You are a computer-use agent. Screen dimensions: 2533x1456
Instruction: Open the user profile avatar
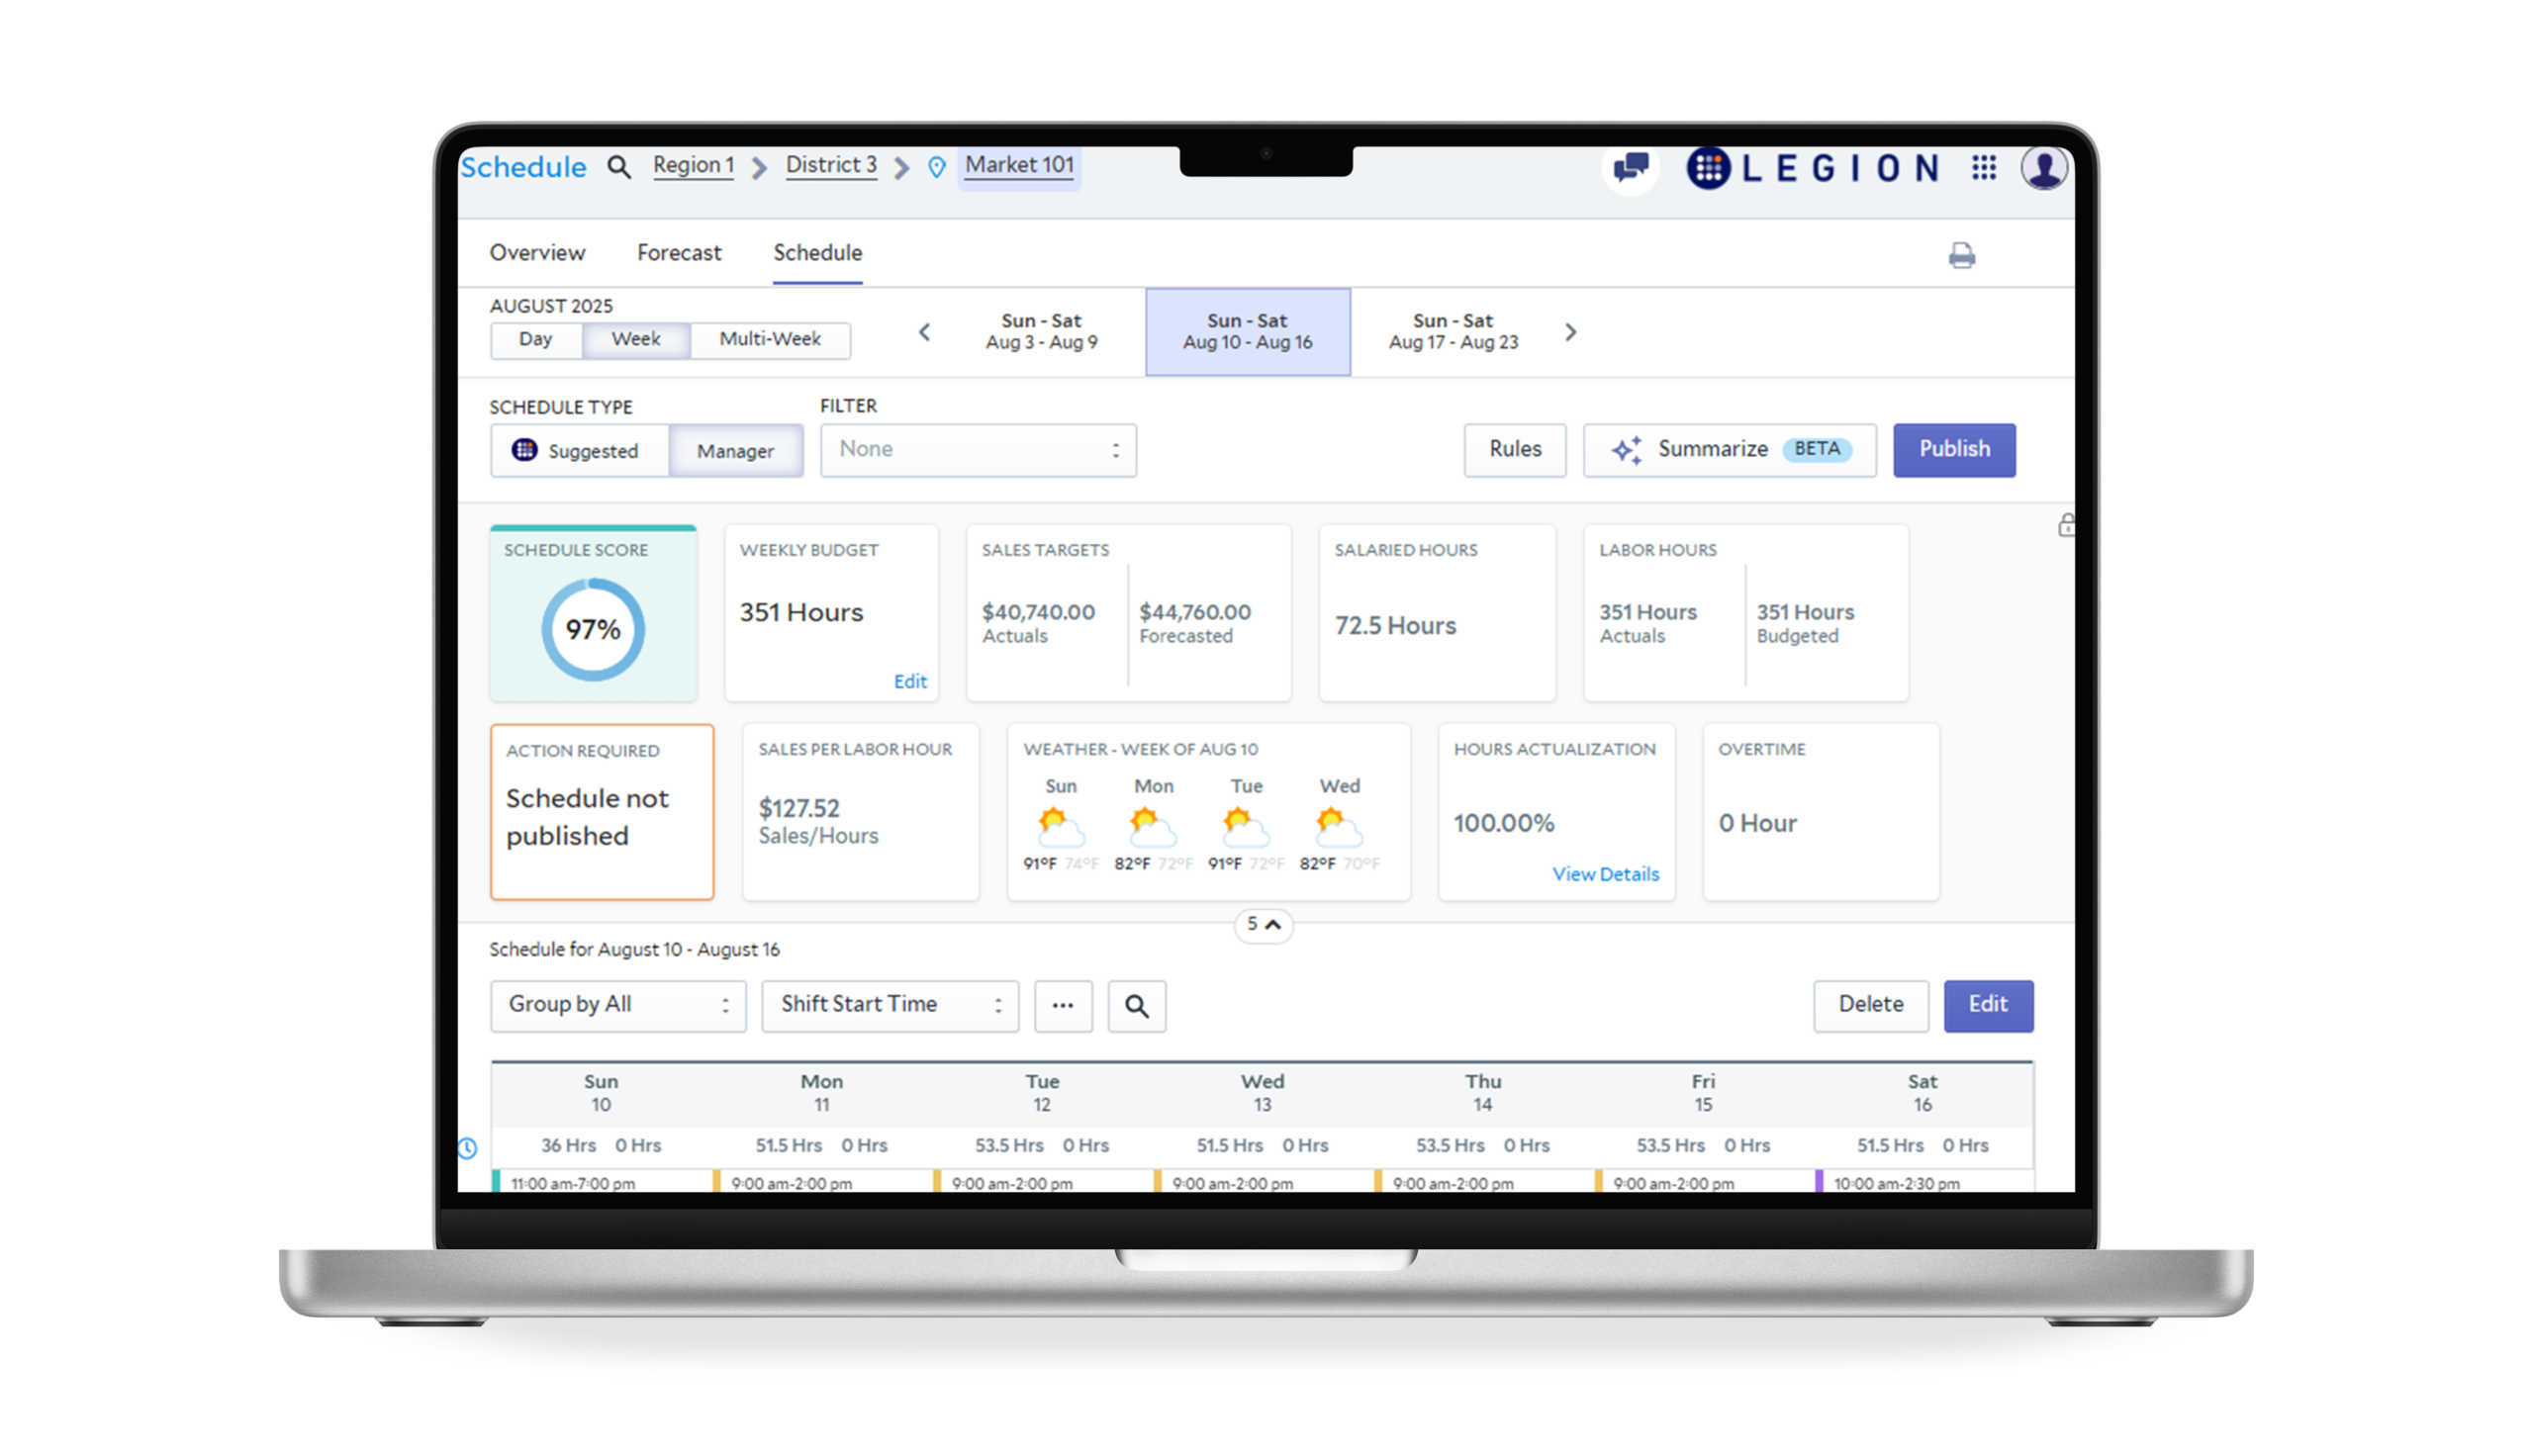[2046, 168]
